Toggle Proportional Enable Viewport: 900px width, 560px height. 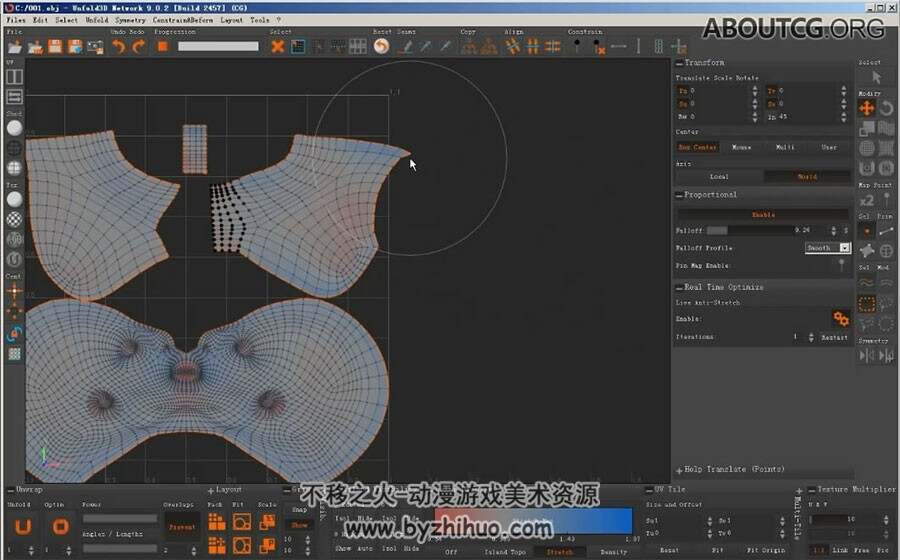pos(763,215)
